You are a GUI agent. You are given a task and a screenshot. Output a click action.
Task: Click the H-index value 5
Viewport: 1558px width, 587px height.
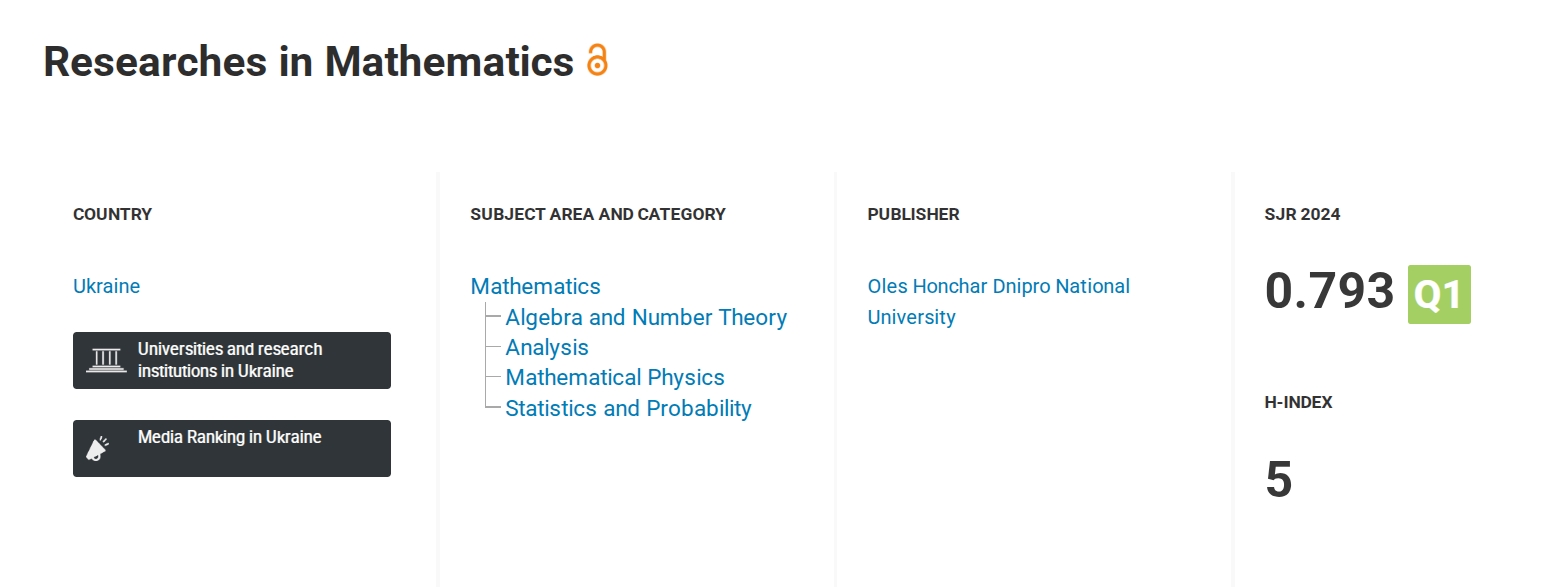click(1279, 480)
